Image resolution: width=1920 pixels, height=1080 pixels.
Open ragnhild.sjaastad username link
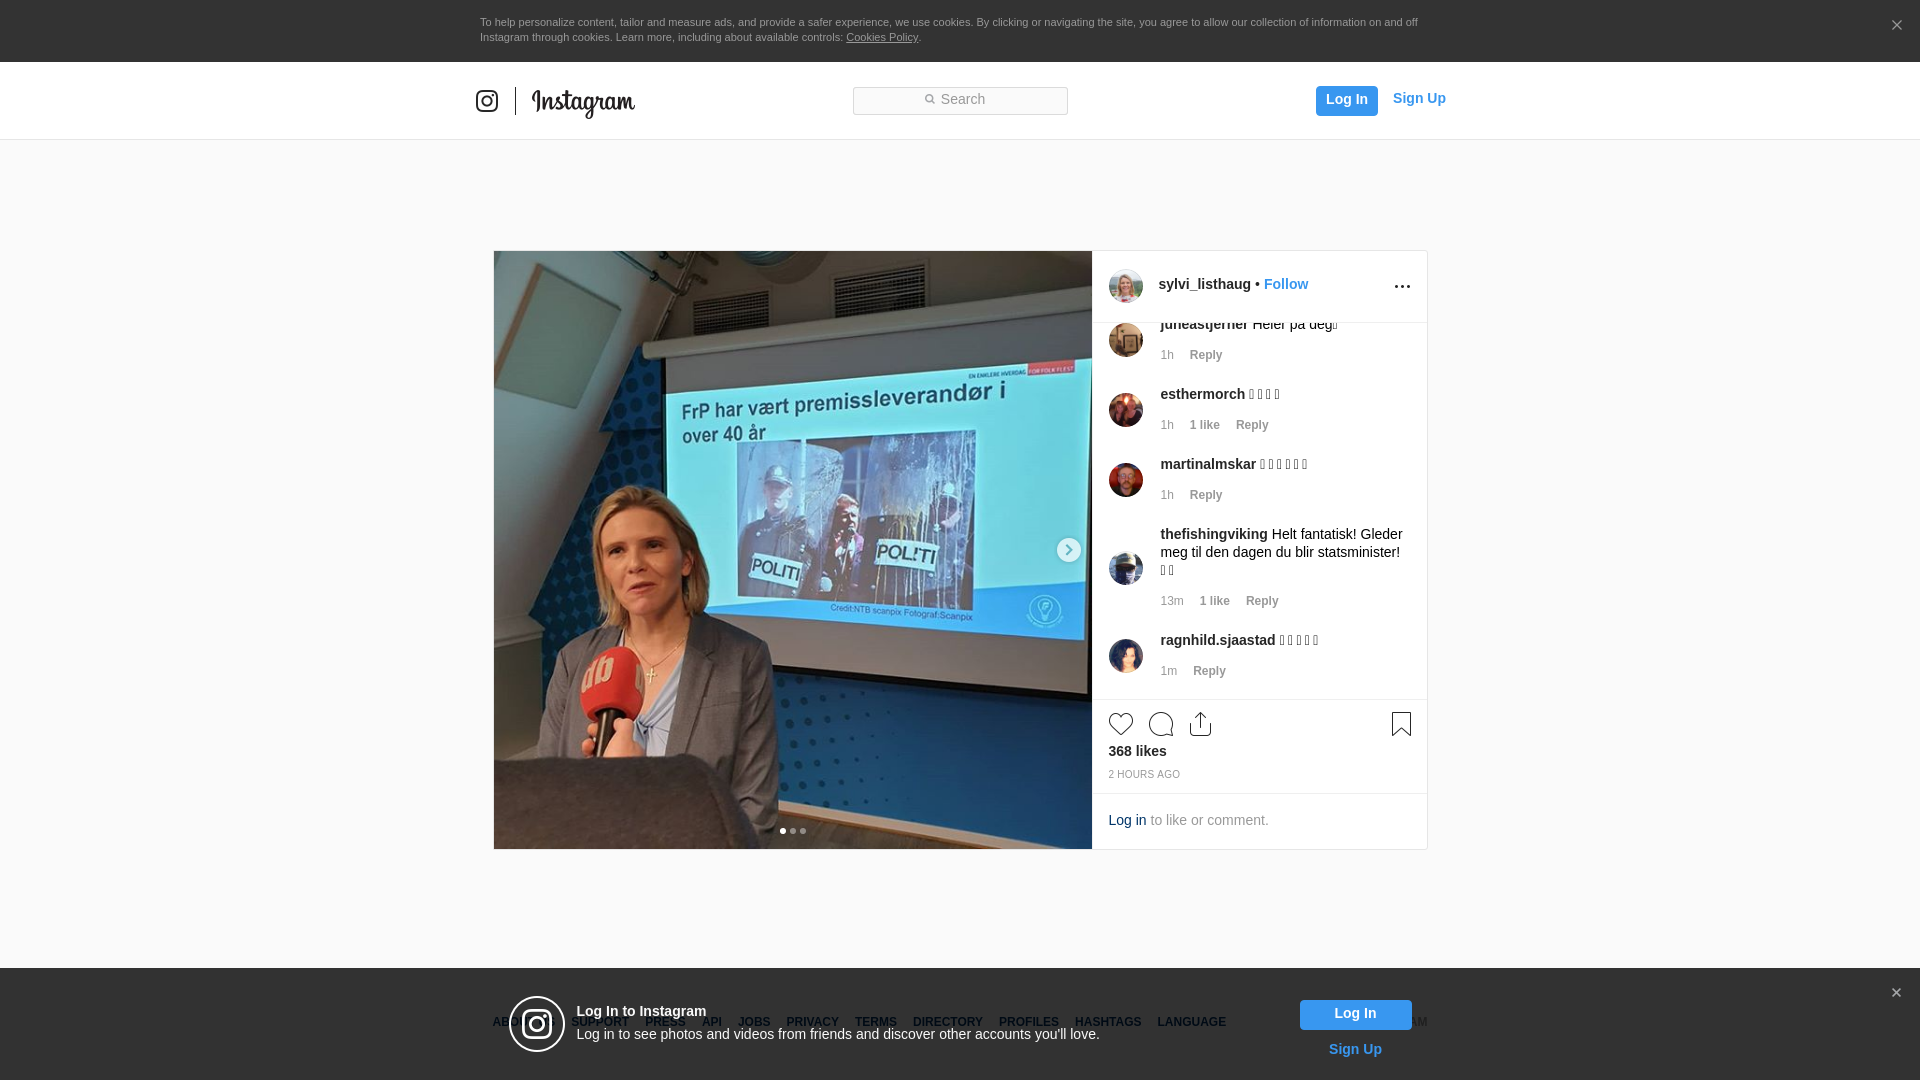[x=1218, y=640]
